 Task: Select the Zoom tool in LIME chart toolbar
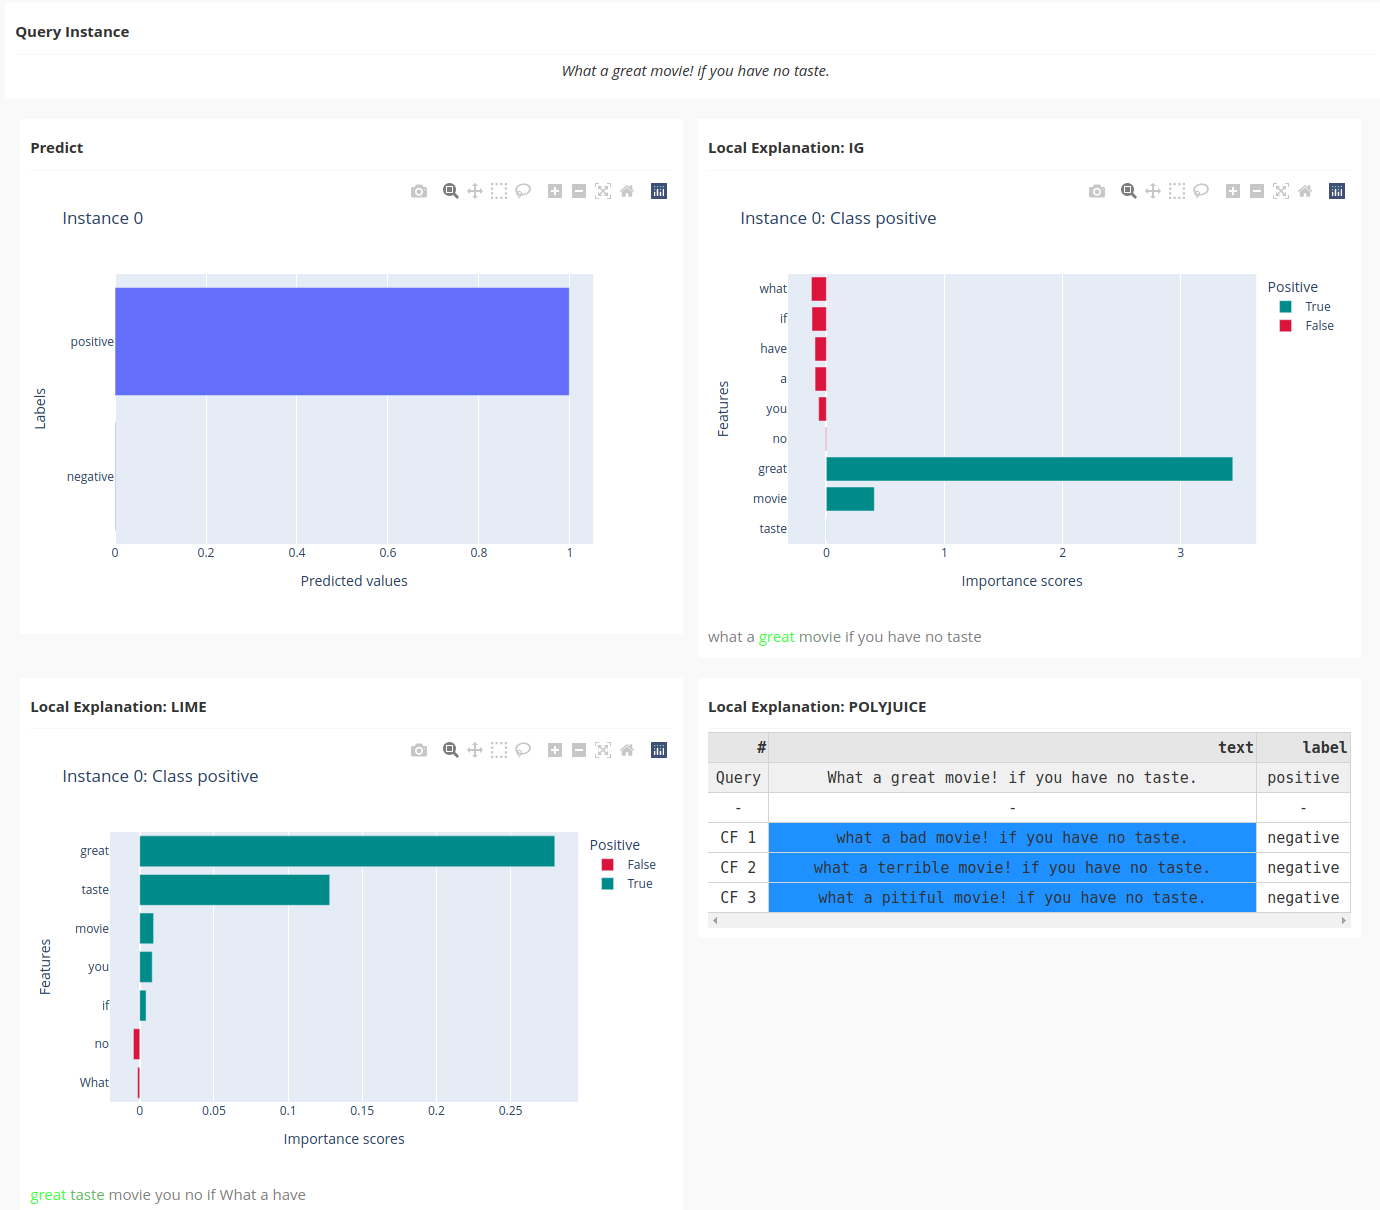451,750
